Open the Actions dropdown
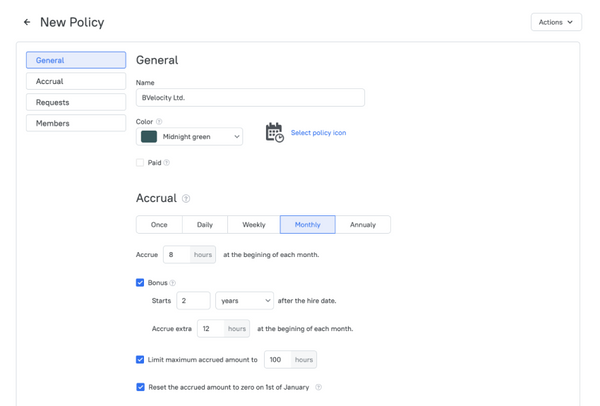The image size is (600, 406). point(556,22)
